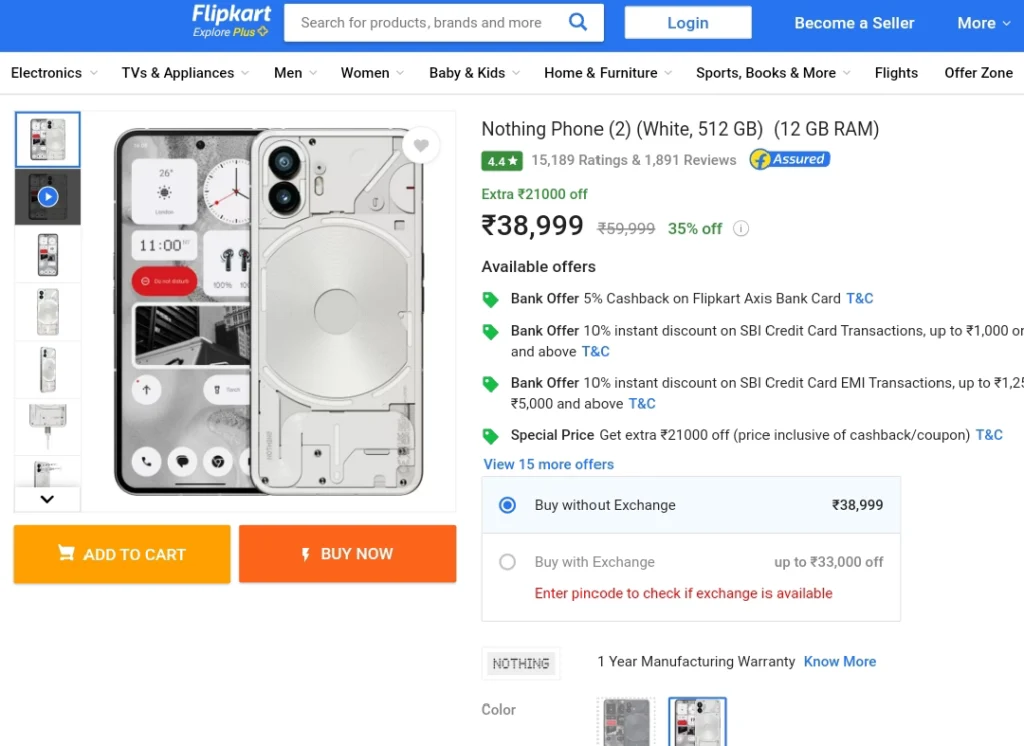This screenshot has height=746, width=1024.
Task: Choose the dark color variant swatch
Action: (x=626, y=722)
